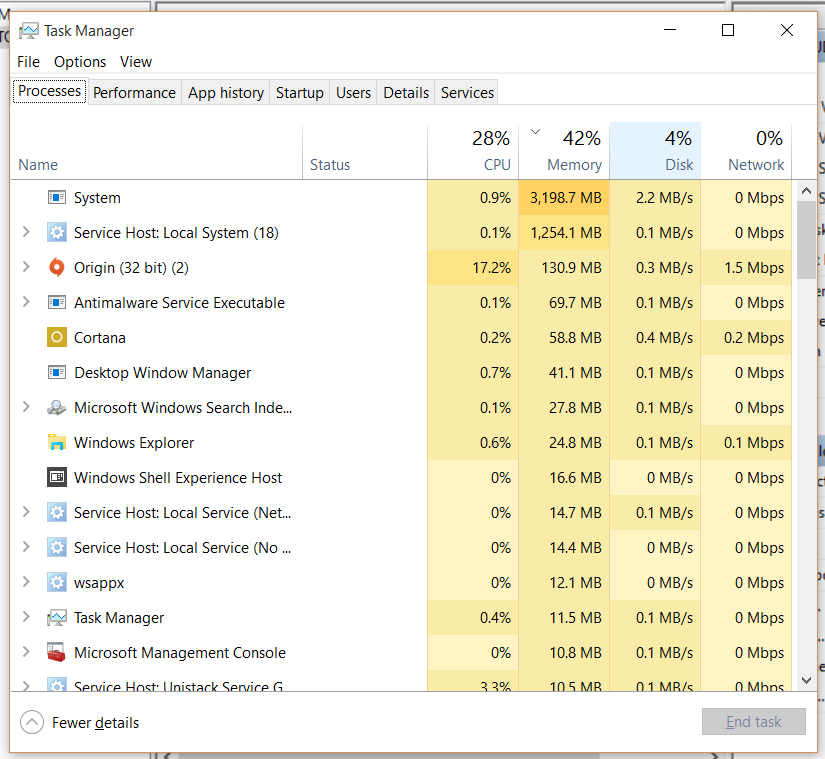Click the Cortana process icon
This screenshot has width=825, height=759.
coord(57,338)
